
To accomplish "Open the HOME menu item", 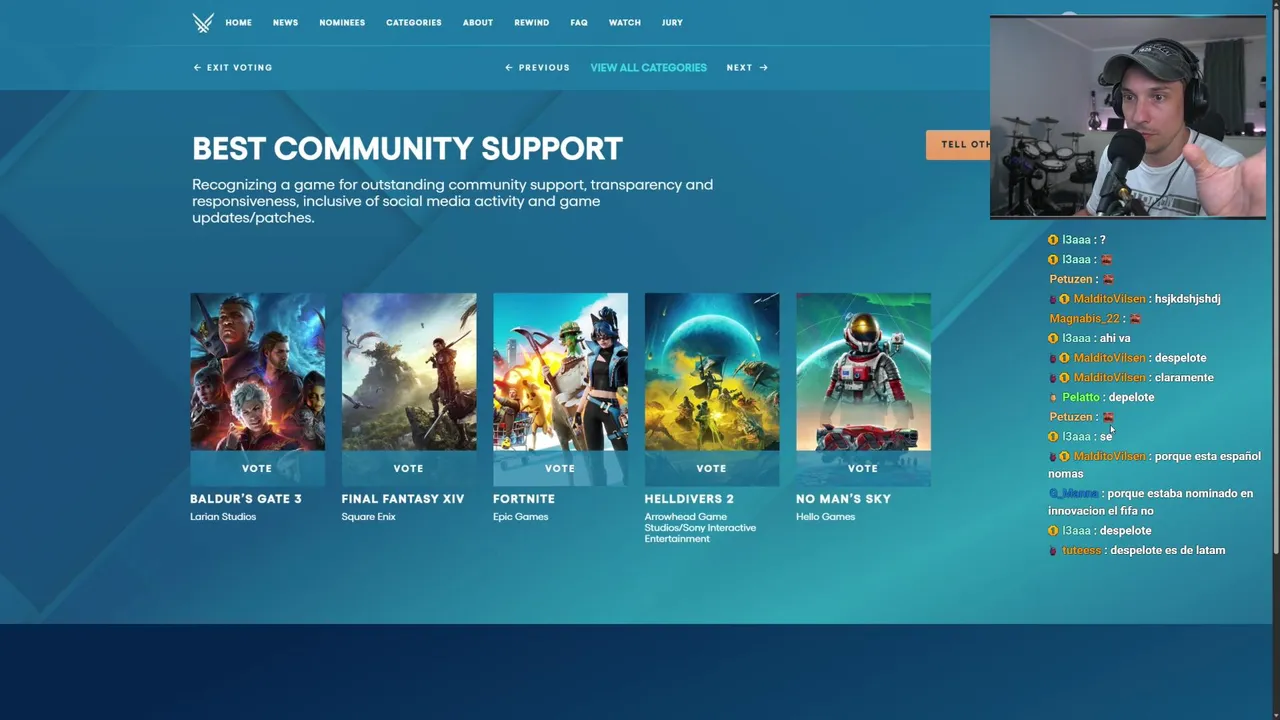I will click(238, 23).
